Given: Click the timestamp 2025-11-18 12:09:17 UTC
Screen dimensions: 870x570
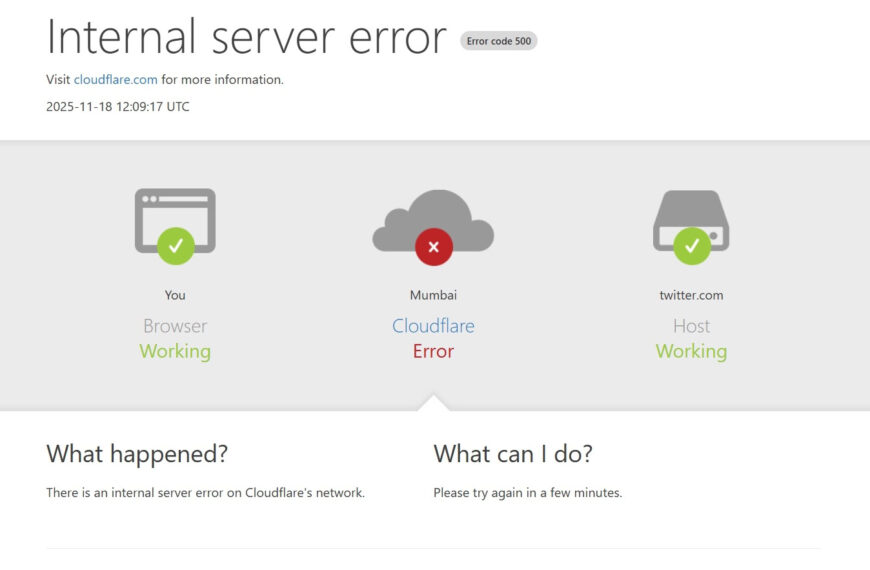Looking at the screenshot, I should [118, 107].
